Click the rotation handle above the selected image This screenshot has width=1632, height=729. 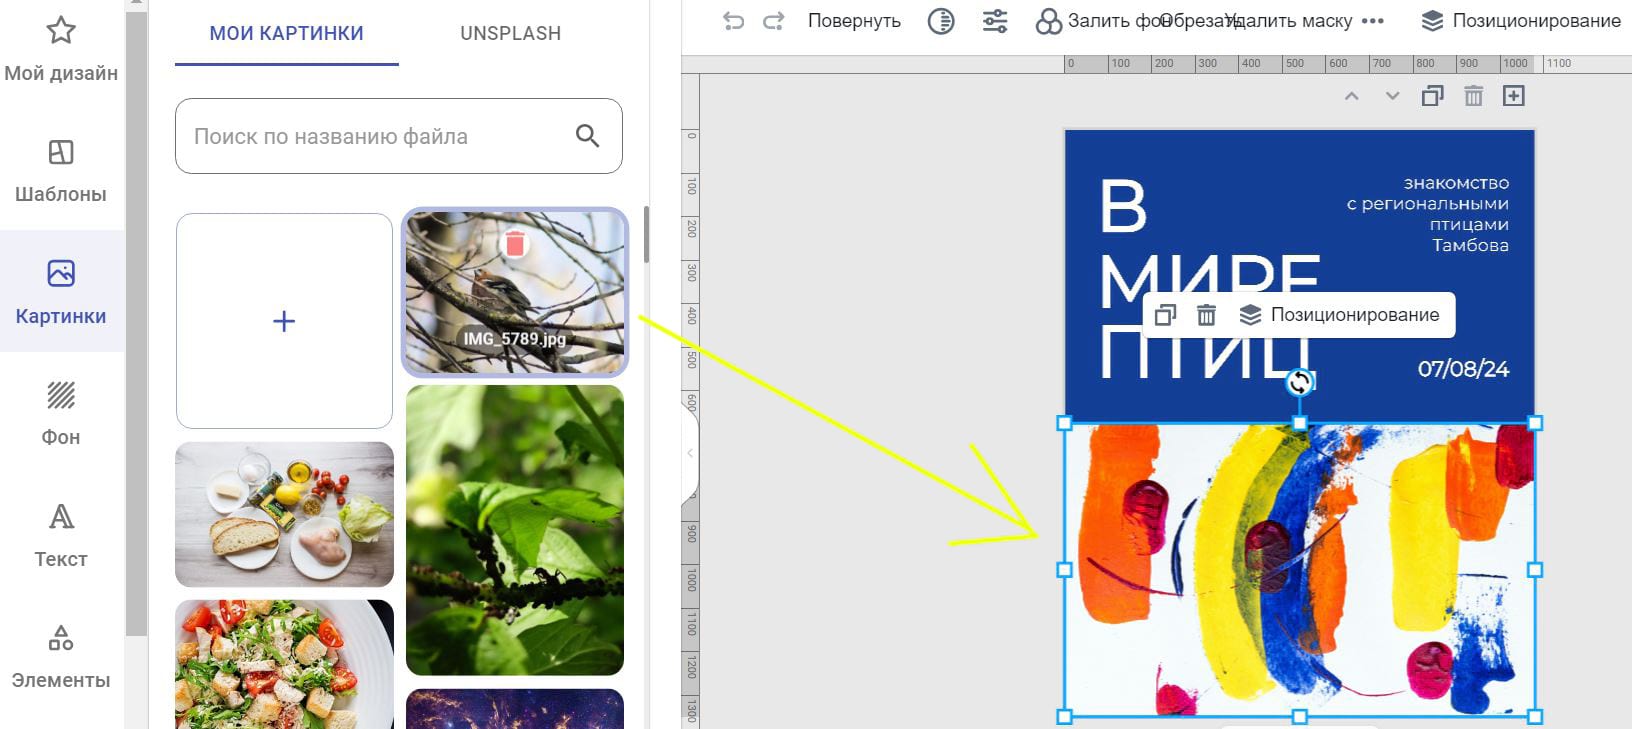(x=1299, y=381)
